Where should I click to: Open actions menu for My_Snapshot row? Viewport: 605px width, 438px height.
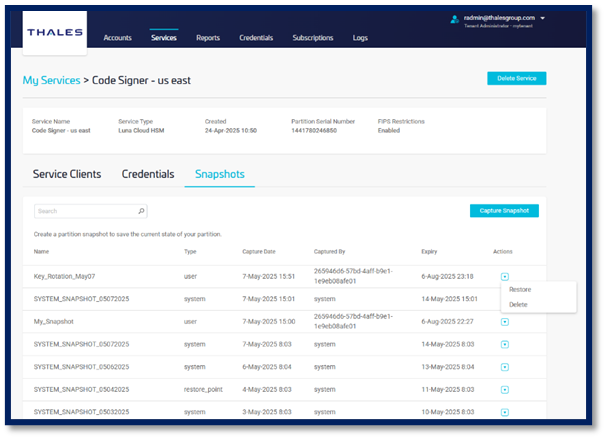pos(505,321)
